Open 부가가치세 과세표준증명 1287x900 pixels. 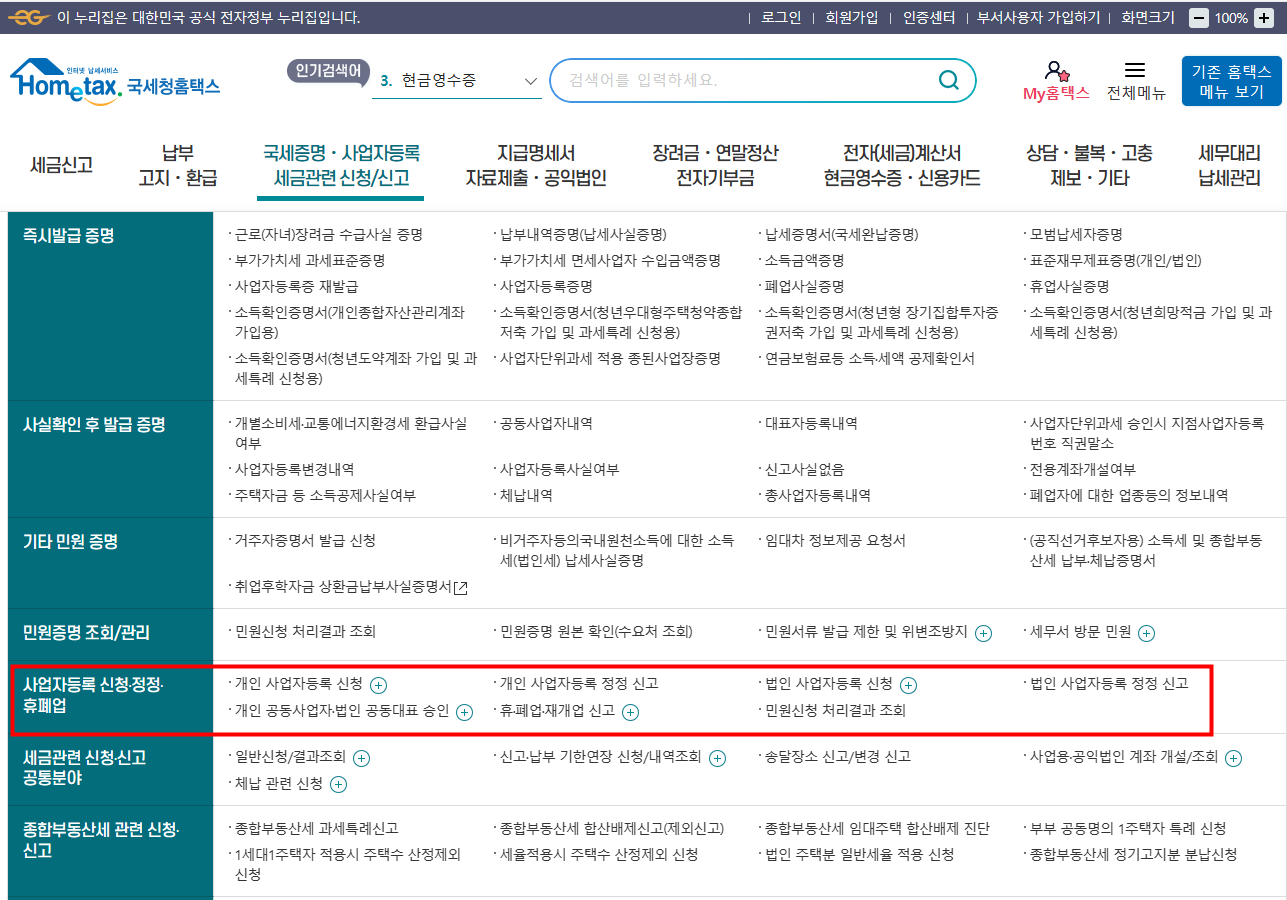click(309, 261)
